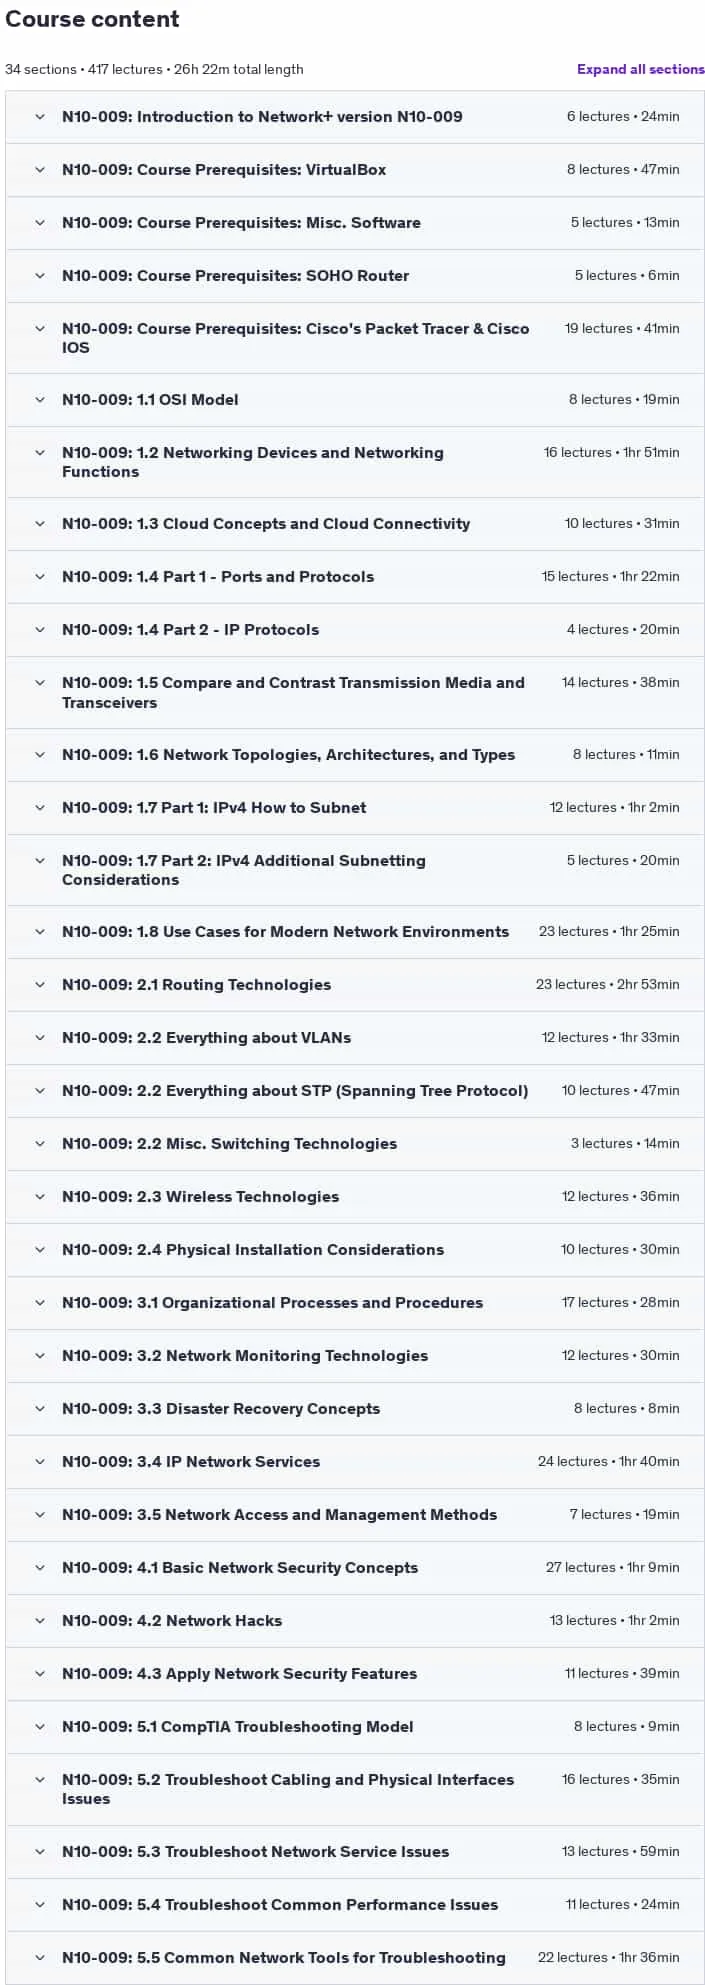Expand chevron for 1.3 Cloud Concepts section
Image resolution: width=705 pixels, height=1985 pixels.
click(x=40, y=524)
